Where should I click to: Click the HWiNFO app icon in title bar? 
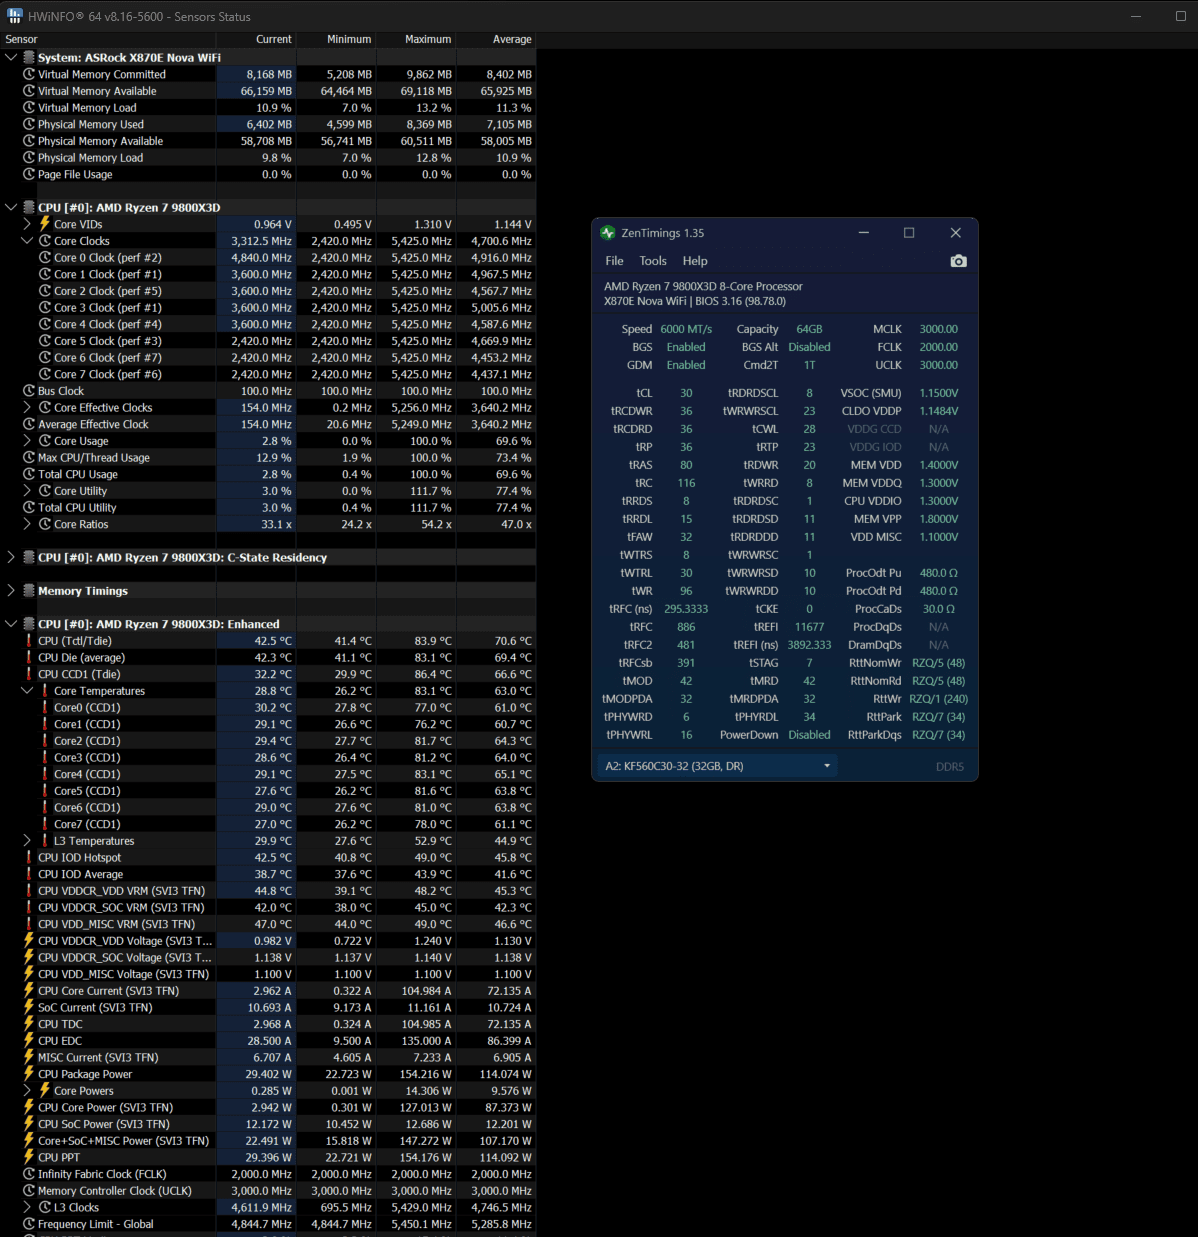pyautogui.click(x=14, y=16)
